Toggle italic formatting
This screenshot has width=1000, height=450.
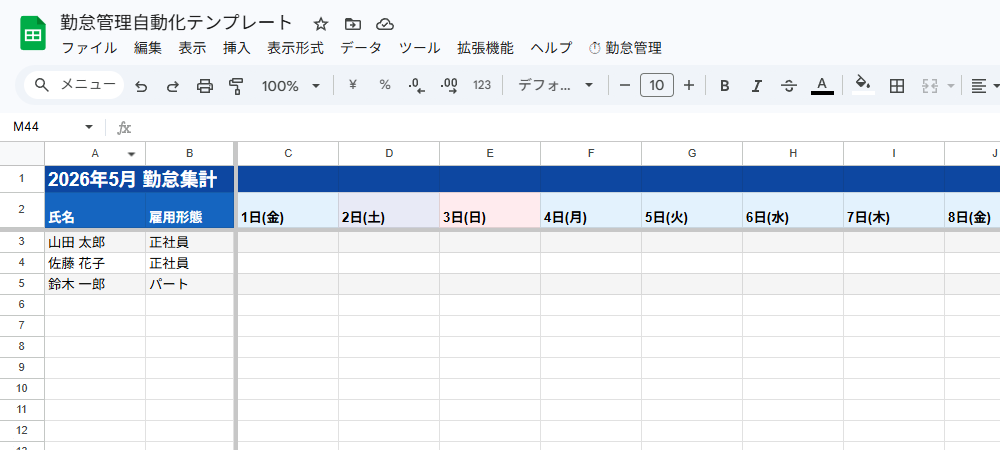[756, 85]
